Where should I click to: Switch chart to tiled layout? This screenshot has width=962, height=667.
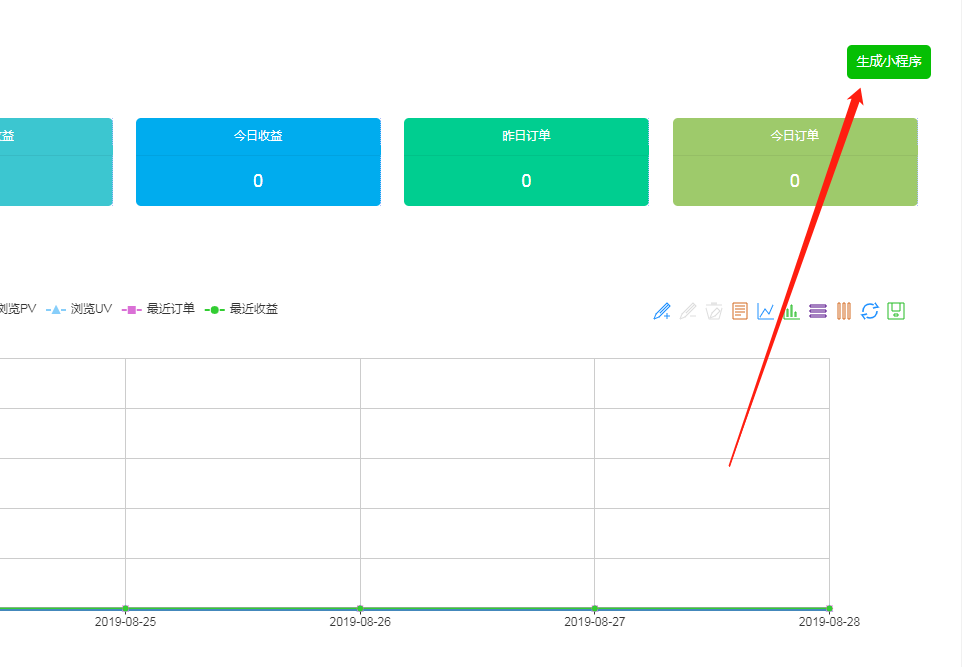[844, 311]
